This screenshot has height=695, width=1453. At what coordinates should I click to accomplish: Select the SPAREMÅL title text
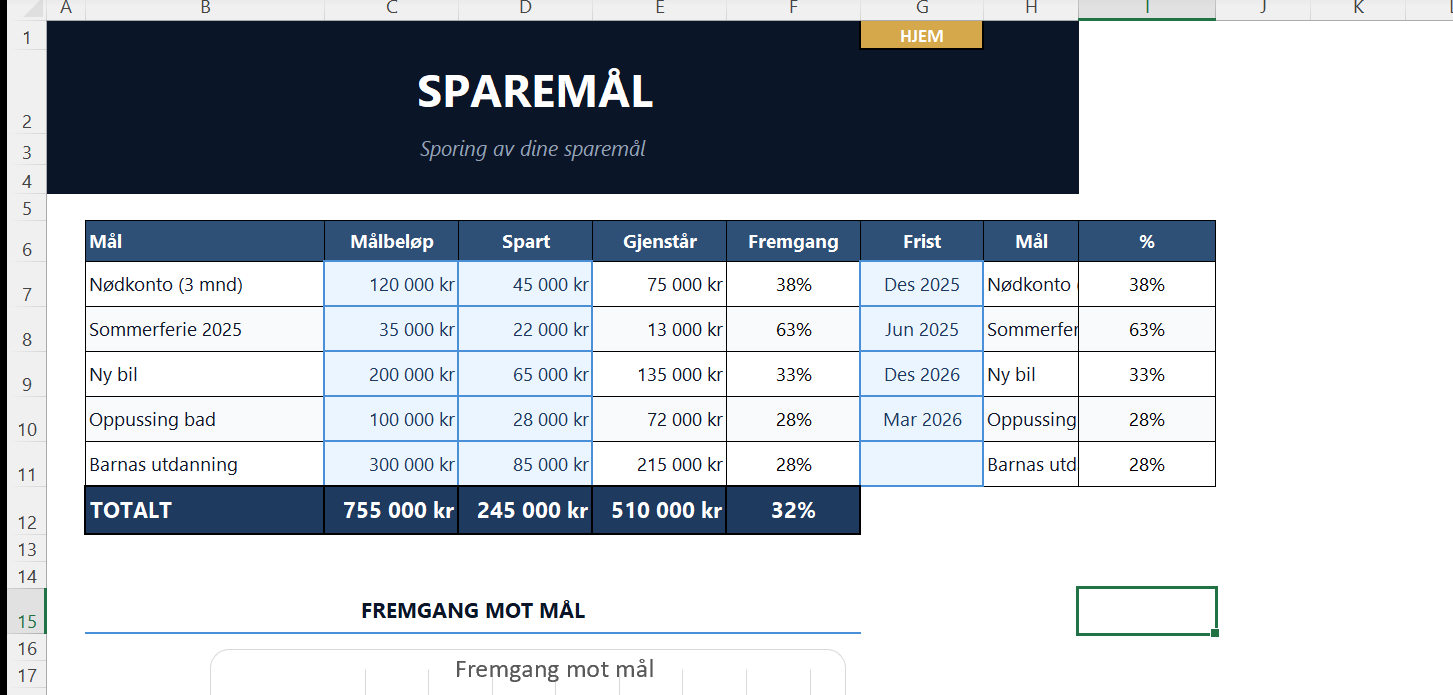click(x=535, y=92)
